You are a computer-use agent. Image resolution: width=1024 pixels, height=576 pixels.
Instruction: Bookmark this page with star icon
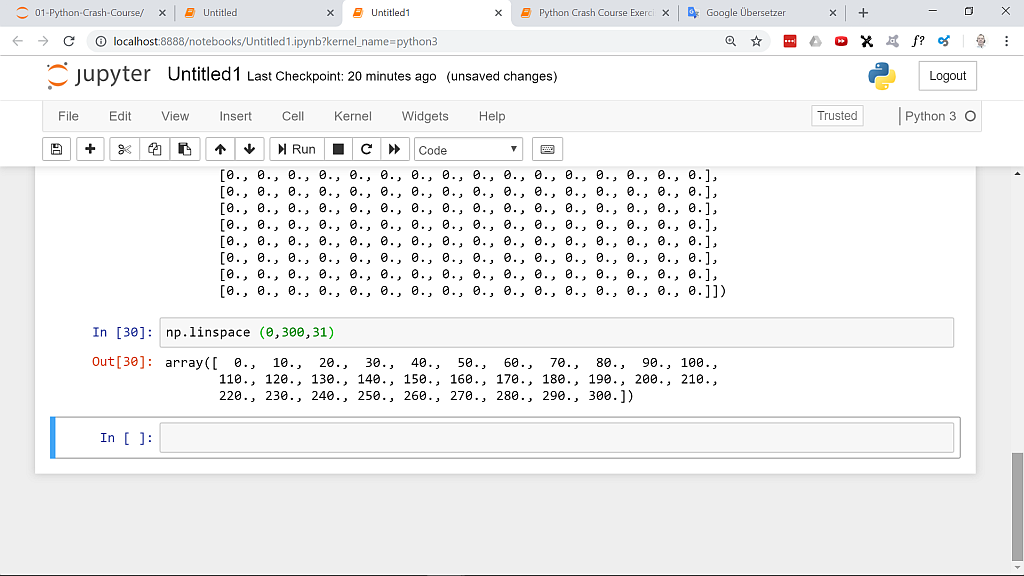coord(756,41)
